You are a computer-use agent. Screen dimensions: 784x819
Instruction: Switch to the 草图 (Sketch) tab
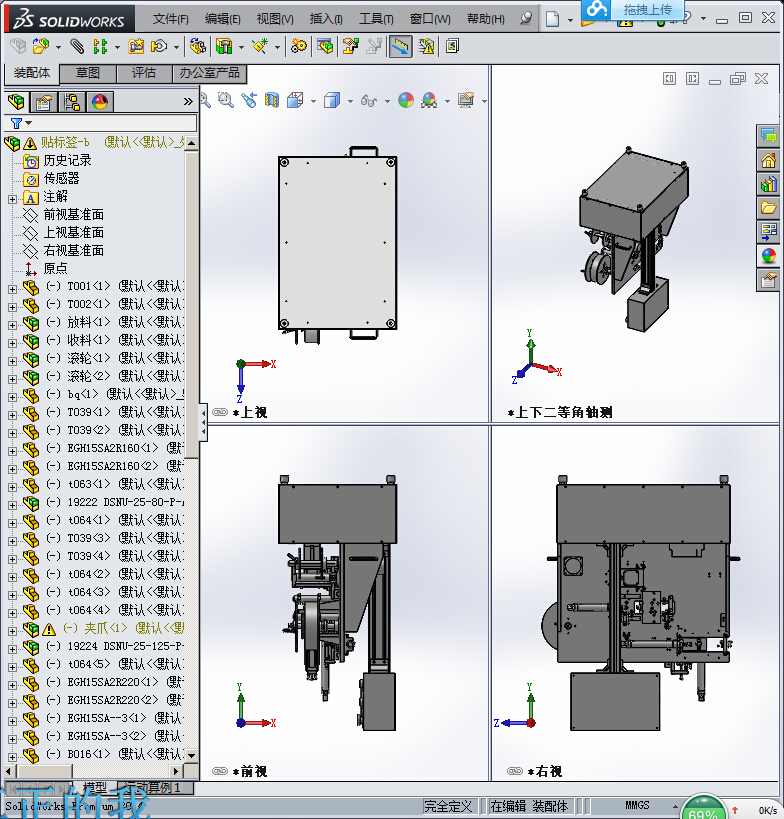coord(88,73)
